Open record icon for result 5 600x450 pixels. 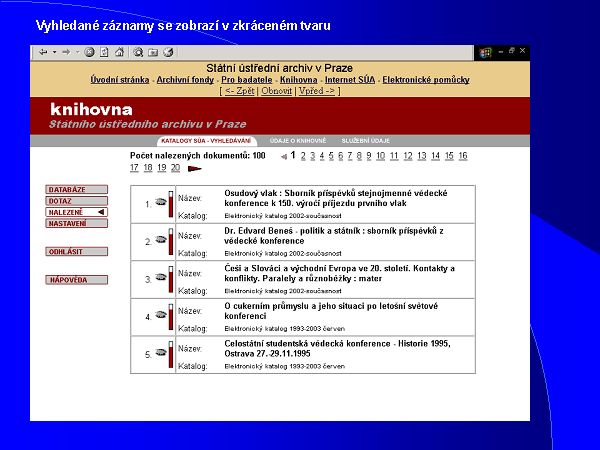click(x=160, y=355)
